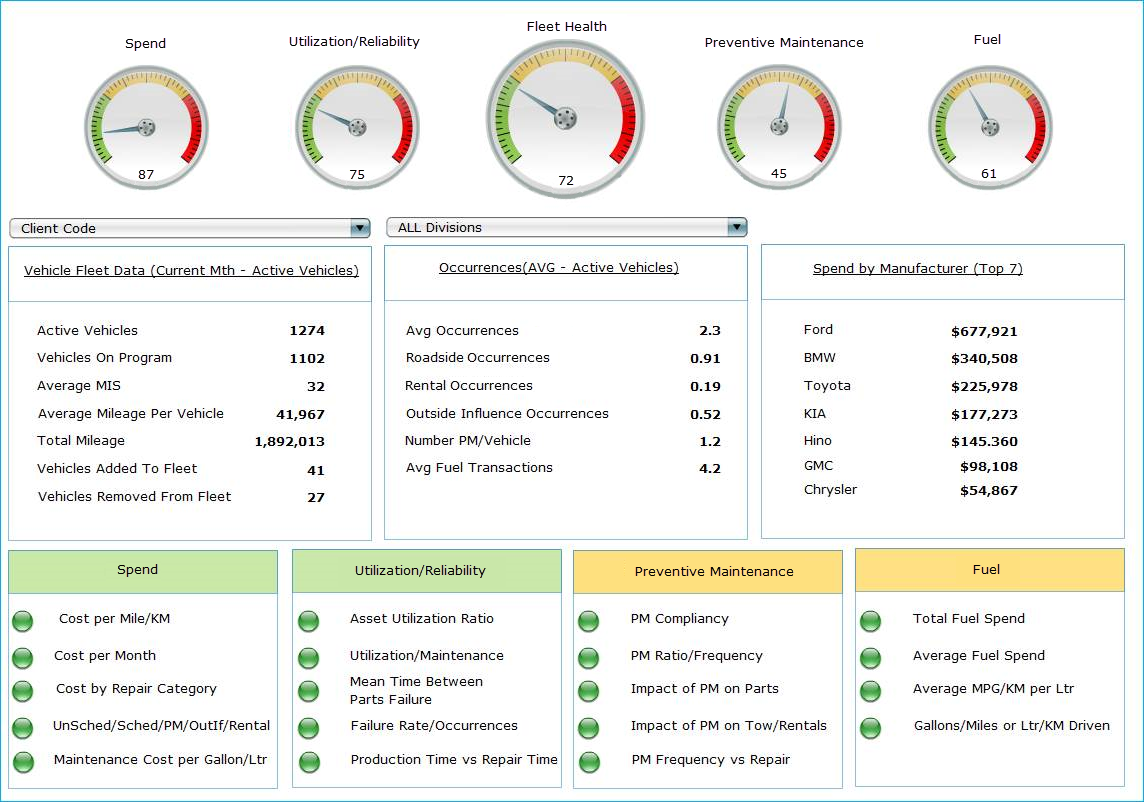Click green indicator beside PM Compliancy
Viewport: 1144px width, 802px height.
(589, 621)
